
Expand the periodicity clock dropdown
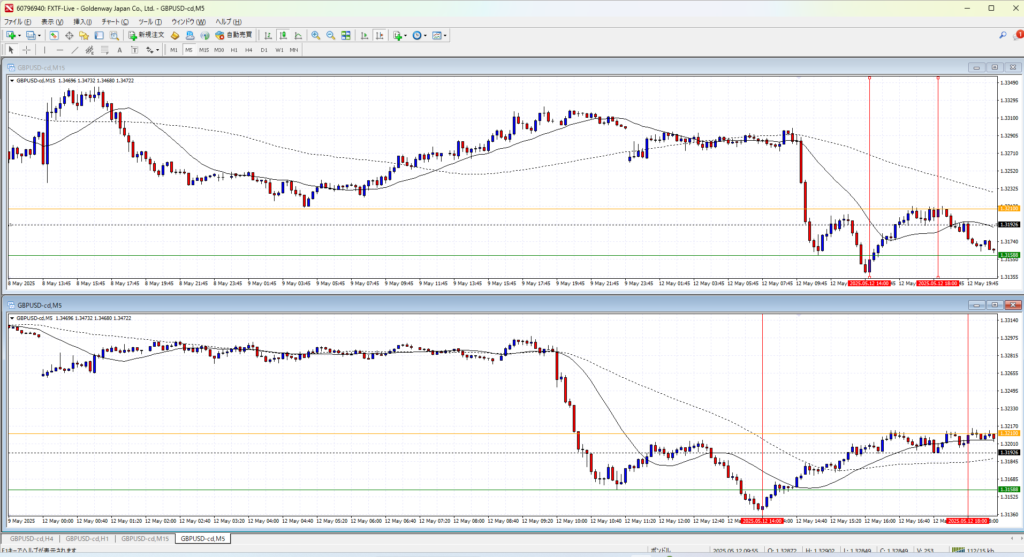tap(424, 35)
